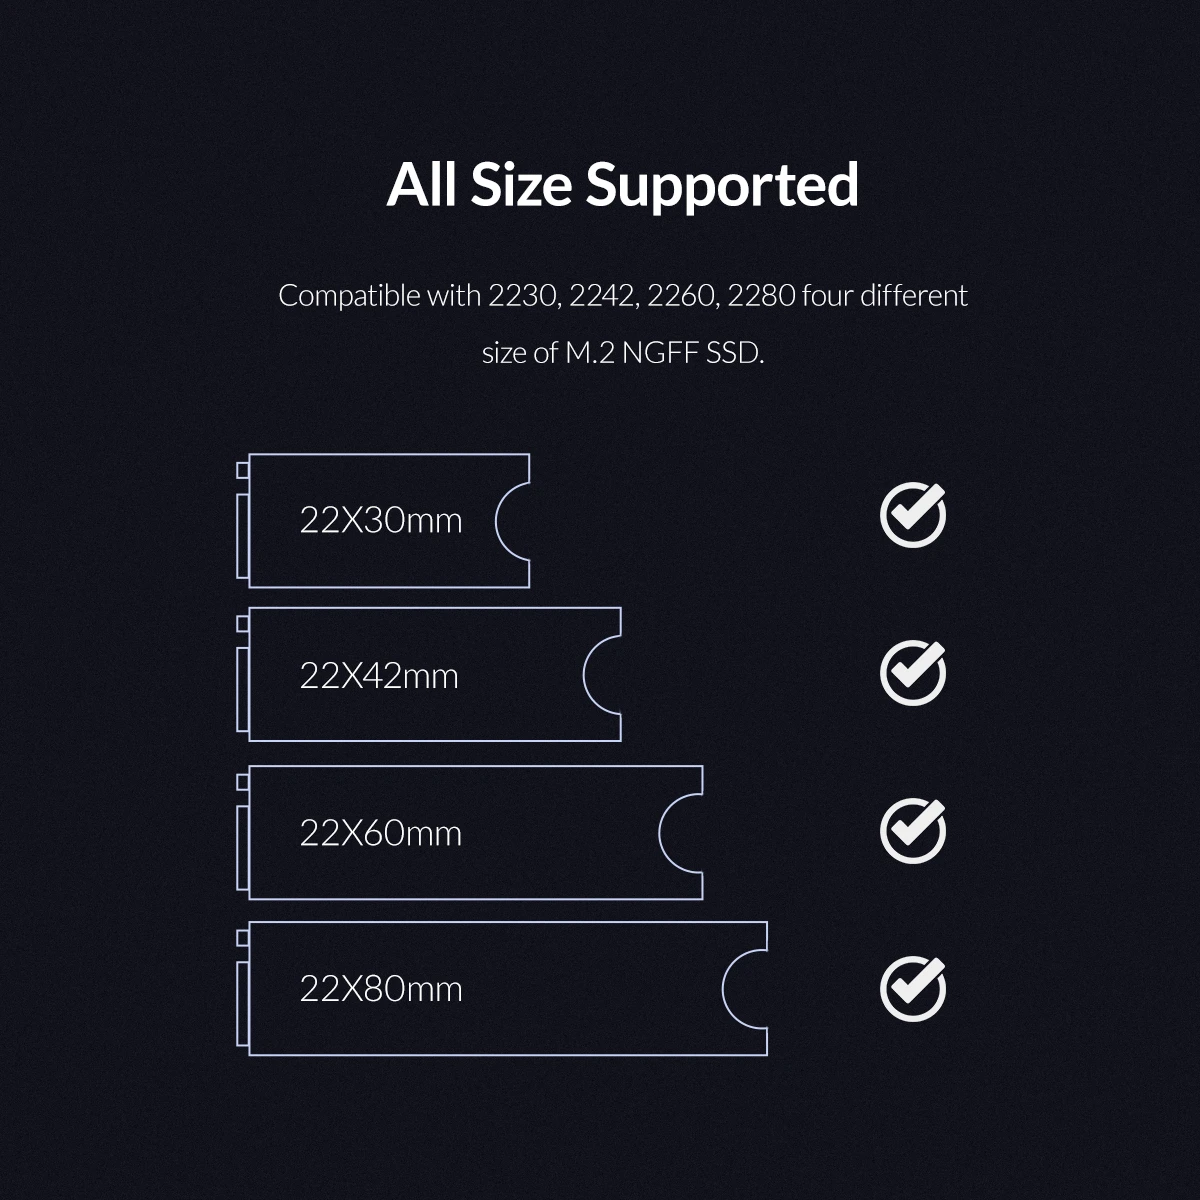Click the checkmark icon beside 22X30mm

pos(912,515)
